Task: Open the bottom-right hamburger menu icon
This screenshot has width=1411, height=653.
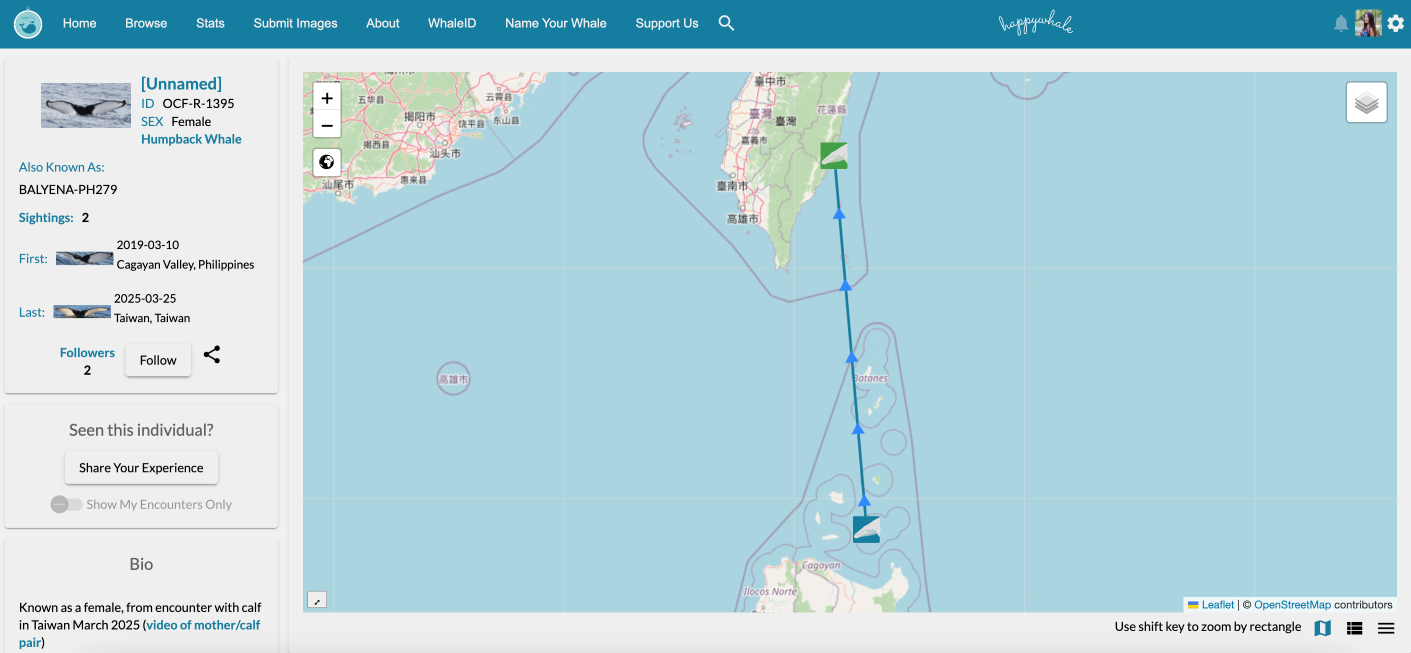Action: 1386,628
